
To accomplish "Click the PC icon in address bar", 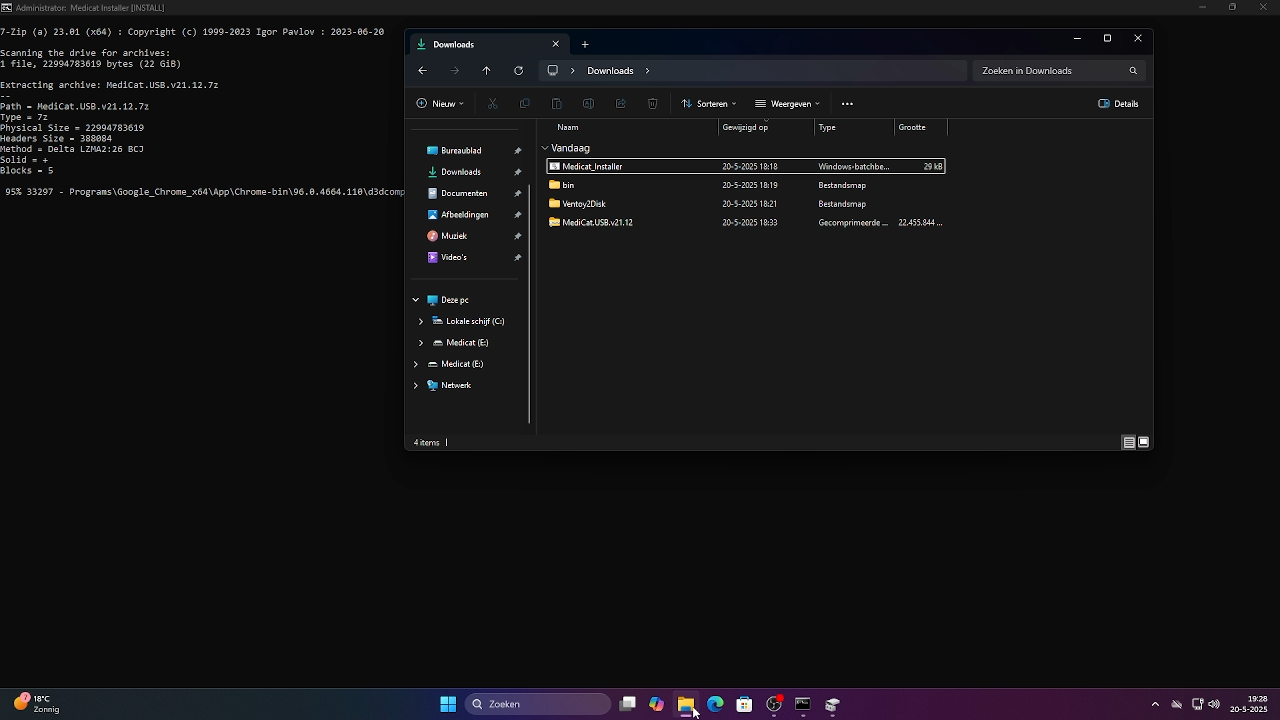I will [x=552, y=71].
